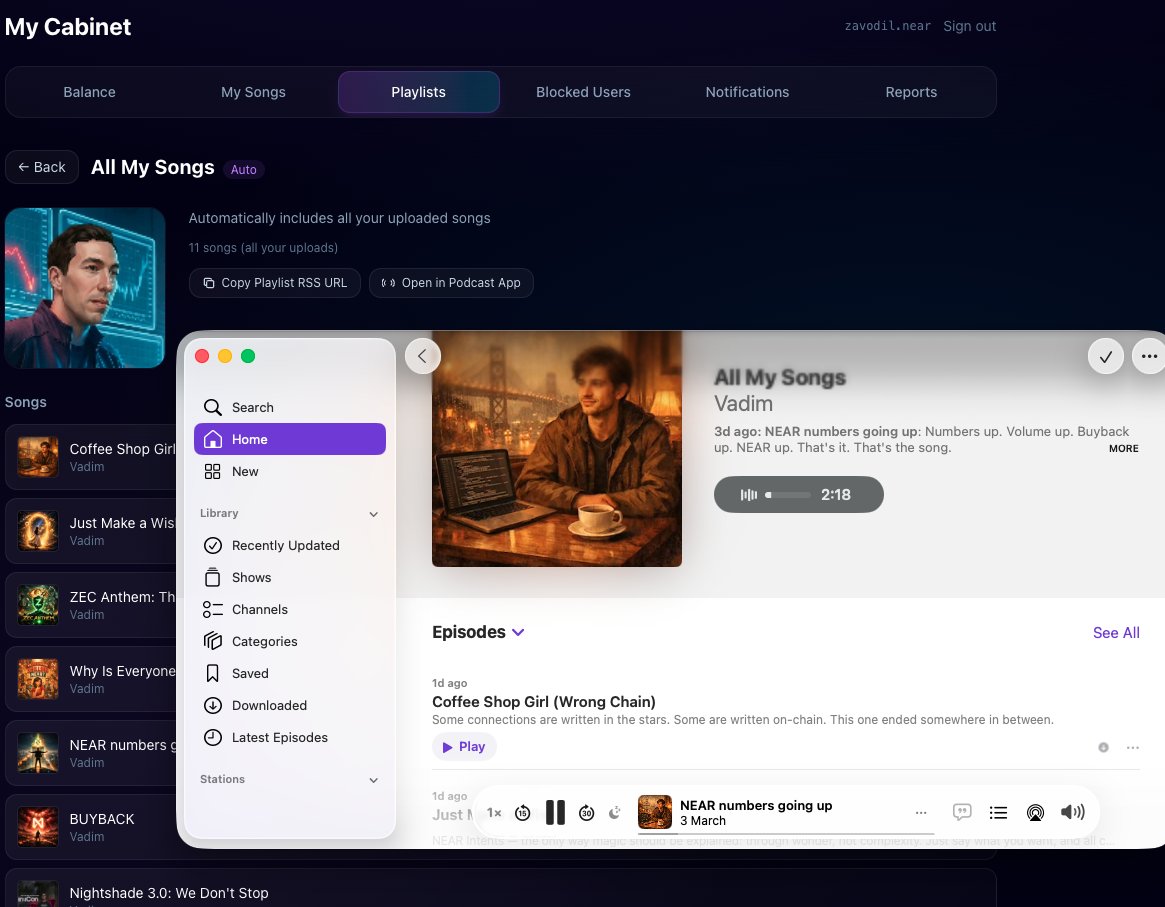The height and width of the screenshot is (907, 1165).
Task: Skip forward 30 seconds
Action: coord(587,813)
